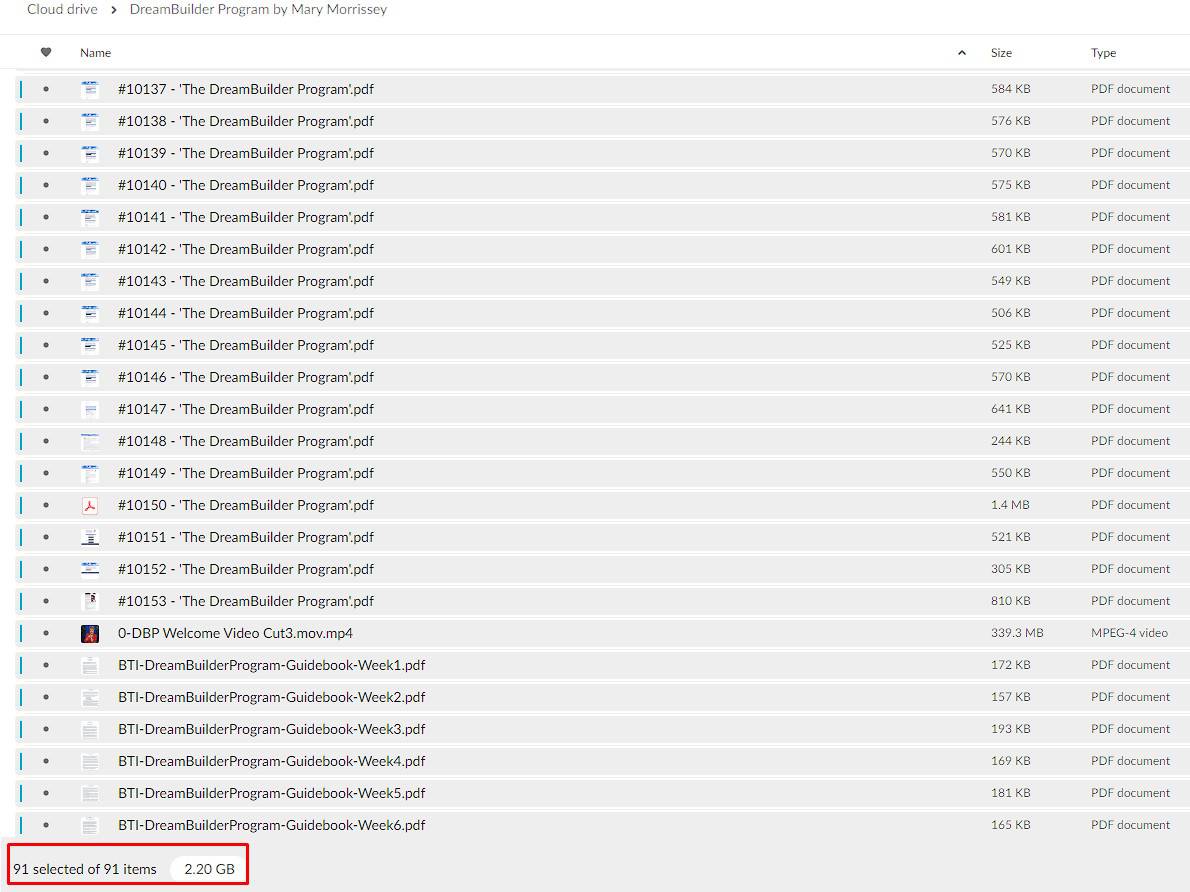Click the file icon next to #10145

coord(90,345)
